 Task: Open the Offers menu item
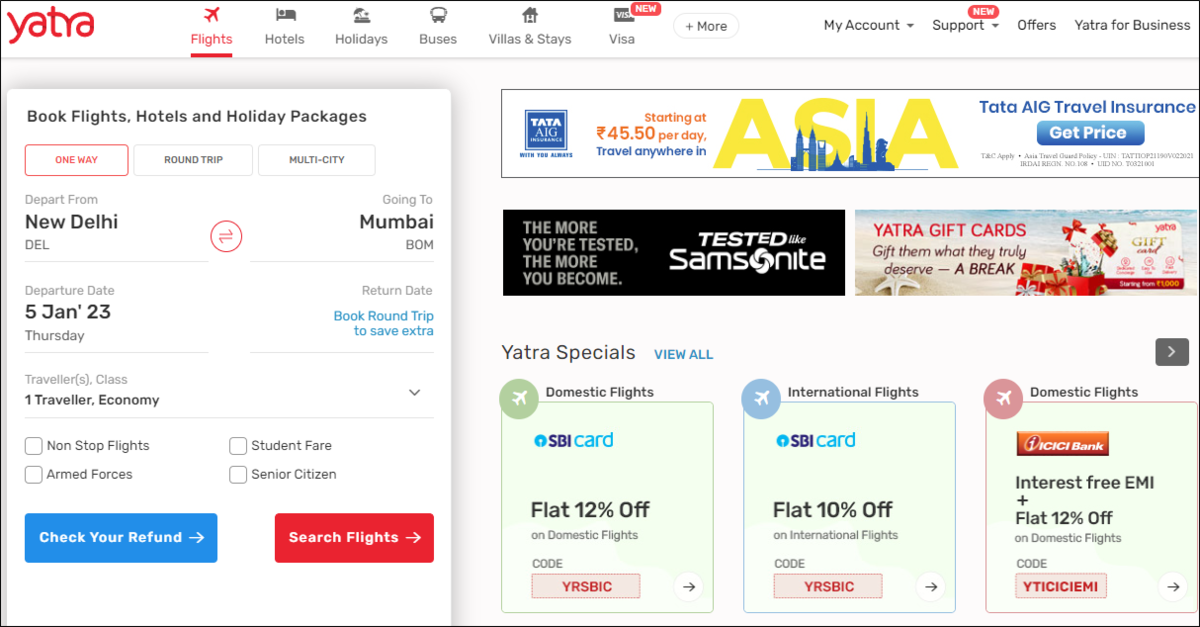[x=1037, y=25]
